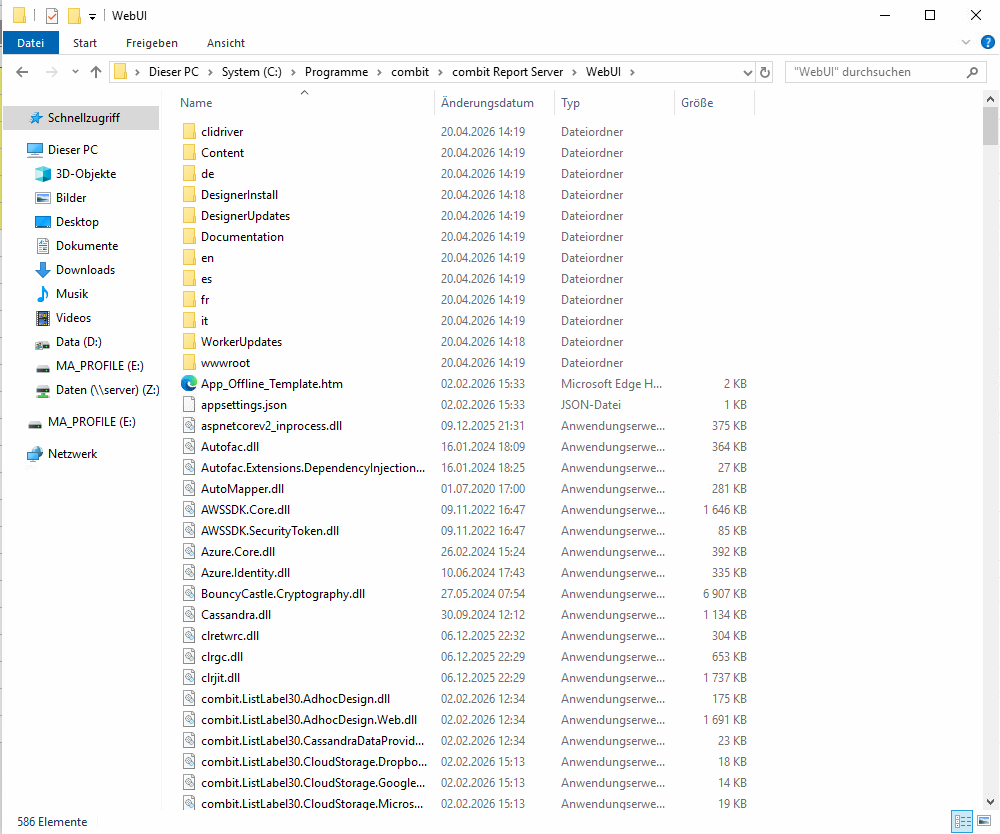
Task: Refresh the WebUI folder view
Action: tap(765, 72)
